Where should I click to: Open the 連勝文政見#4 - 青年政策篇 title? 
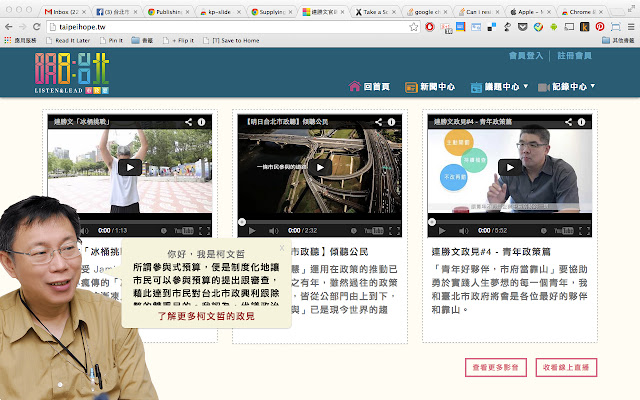tap(491, 252)
